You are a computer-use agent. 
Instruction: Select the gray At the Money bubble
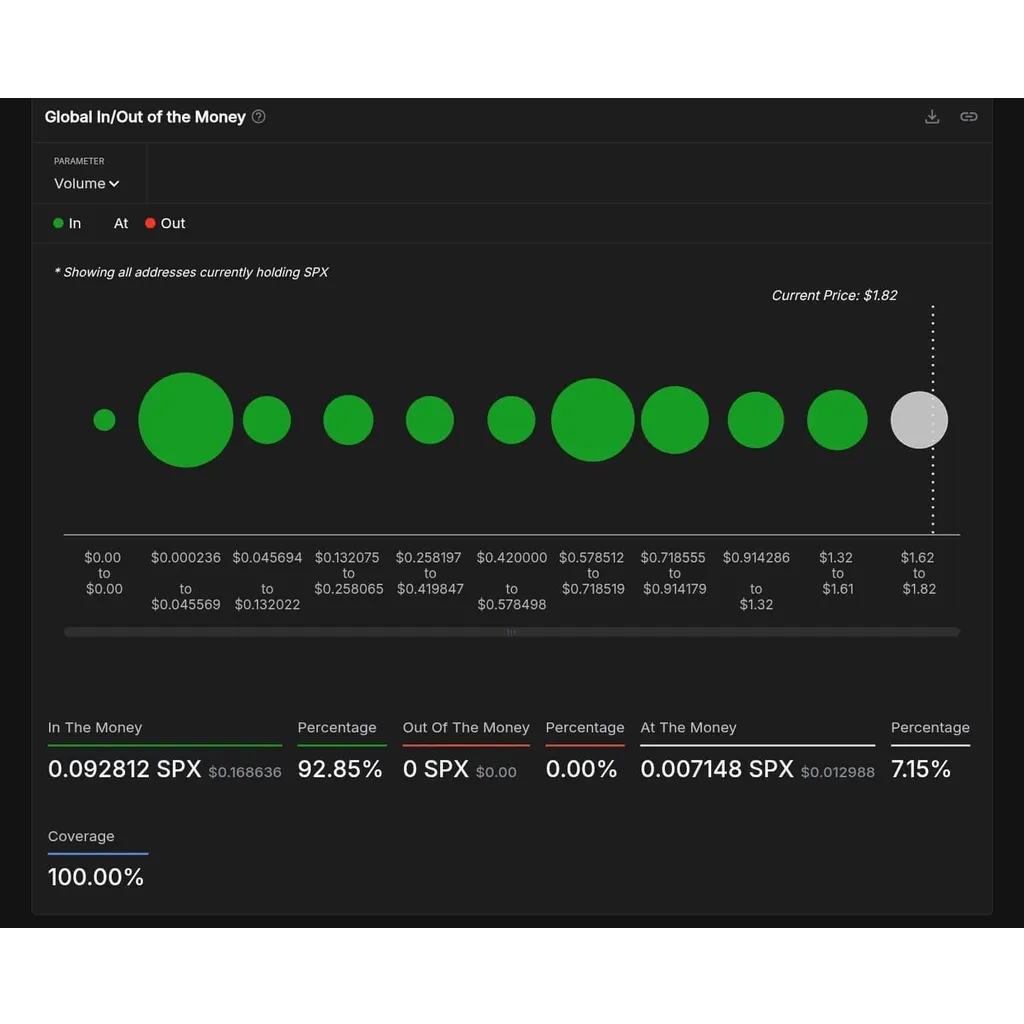click(x=919, y=420)
